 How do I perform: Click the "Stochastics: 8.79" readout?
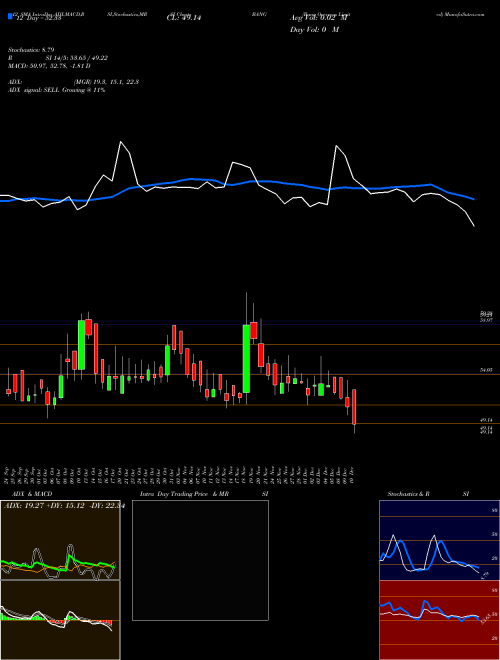coord(31,50)
